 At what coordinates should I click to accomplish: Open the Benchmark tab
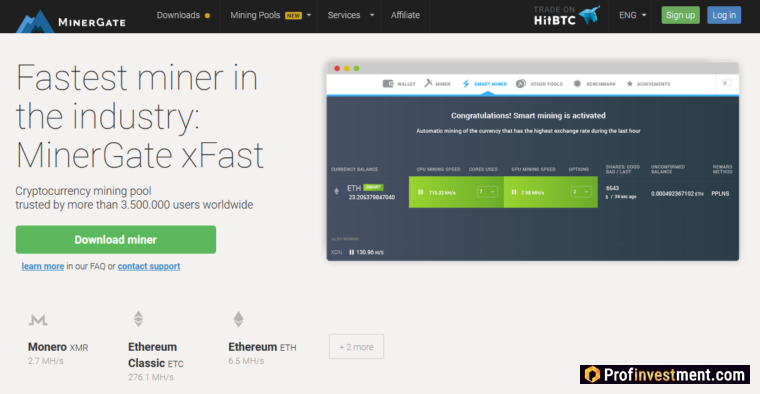[594, 84]
